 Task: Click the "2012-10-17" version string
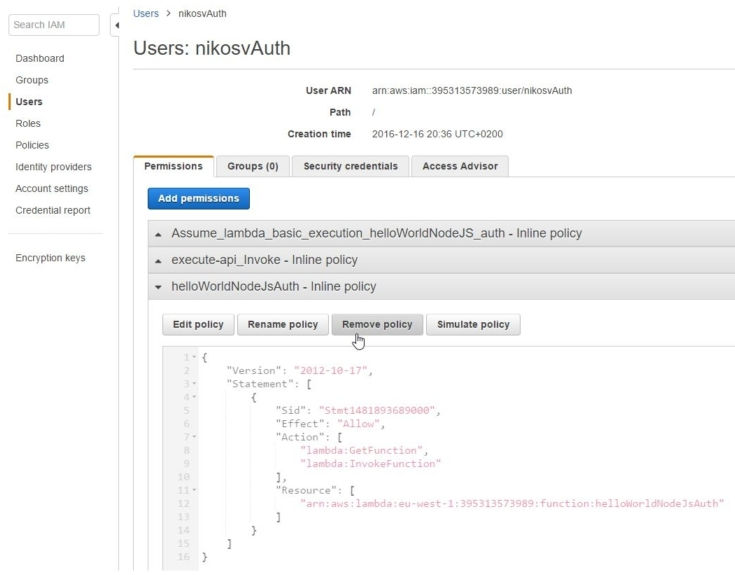[331, 371]
